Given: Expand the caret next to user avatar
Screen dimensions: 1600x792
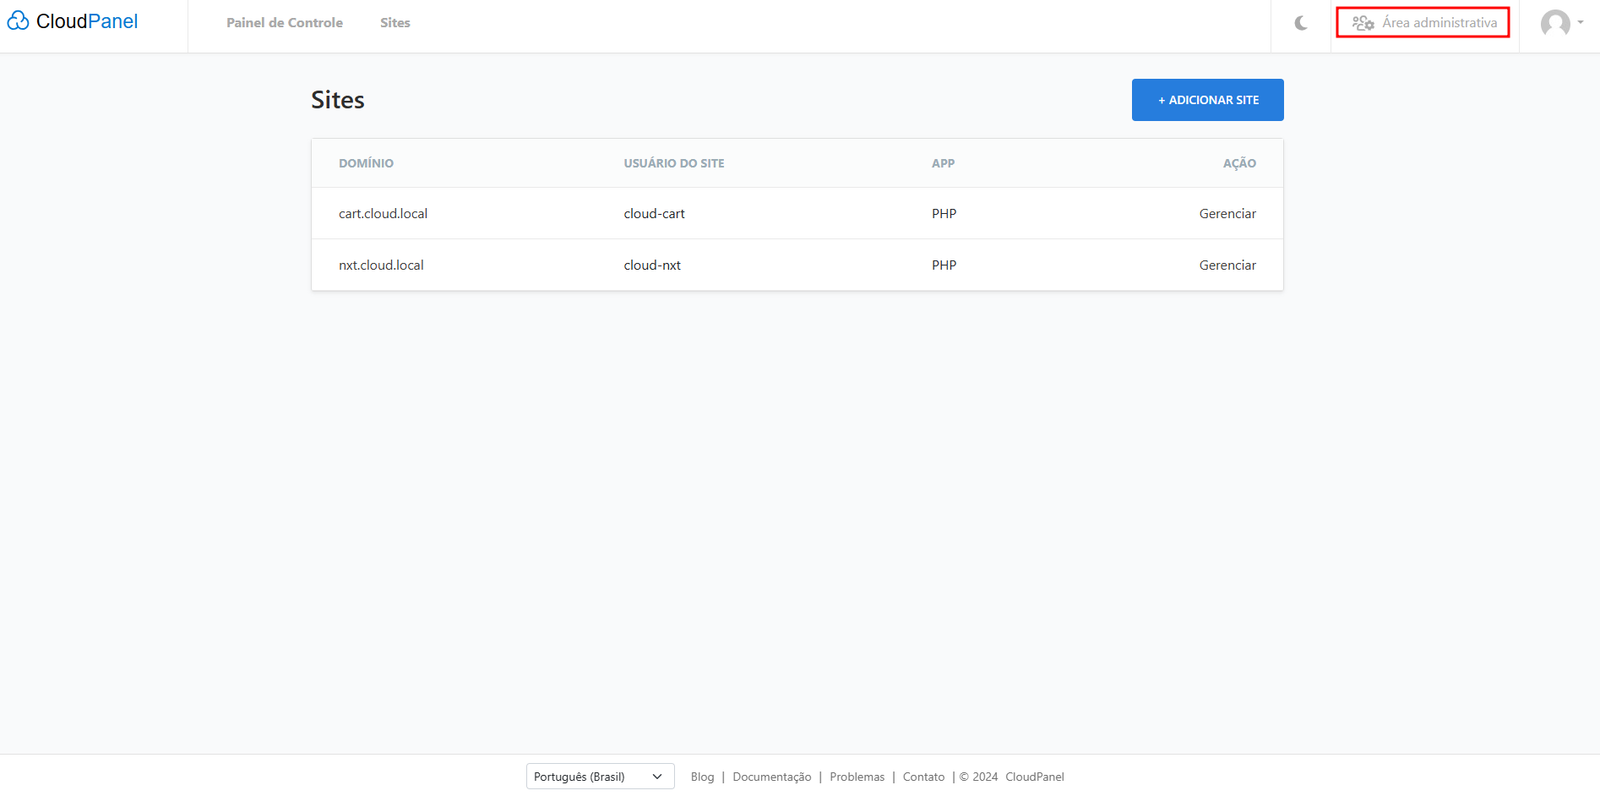Looking at the screenshot, I should 1581,22.
